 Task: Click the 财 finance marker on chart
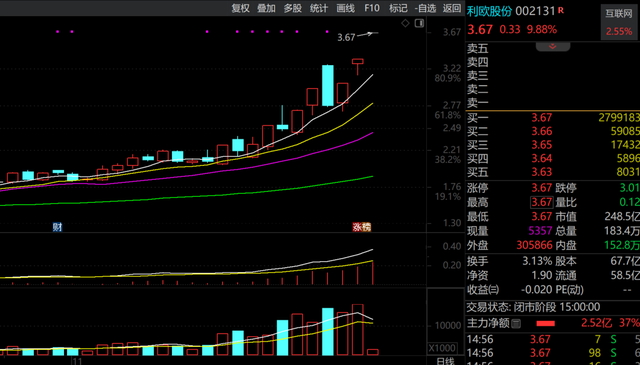pyautogui.click(x=57, y=227)
